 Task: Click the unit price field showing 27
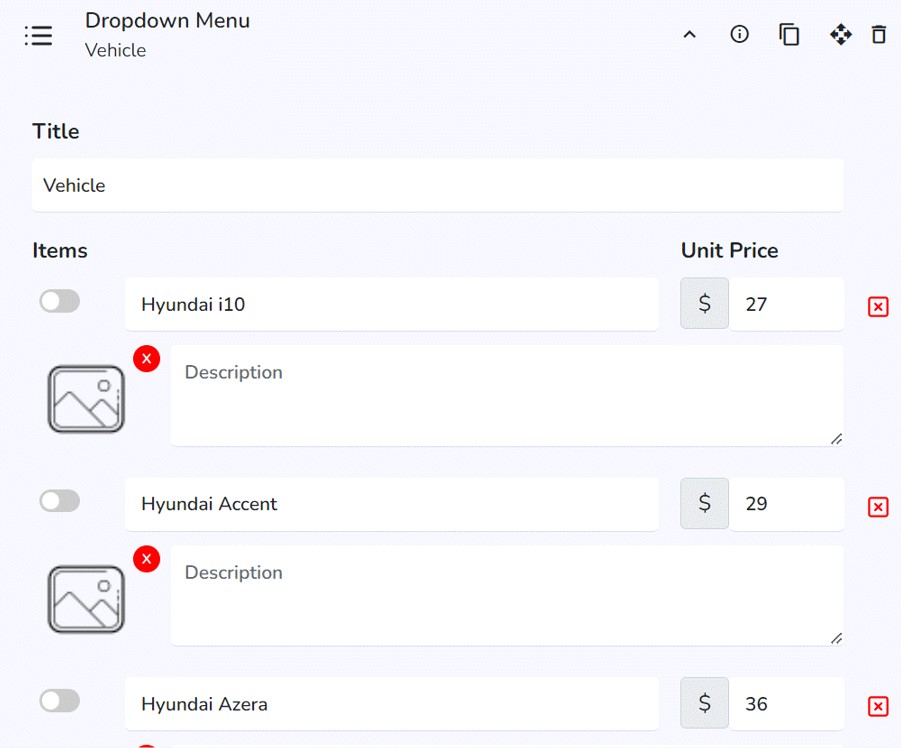787,304
